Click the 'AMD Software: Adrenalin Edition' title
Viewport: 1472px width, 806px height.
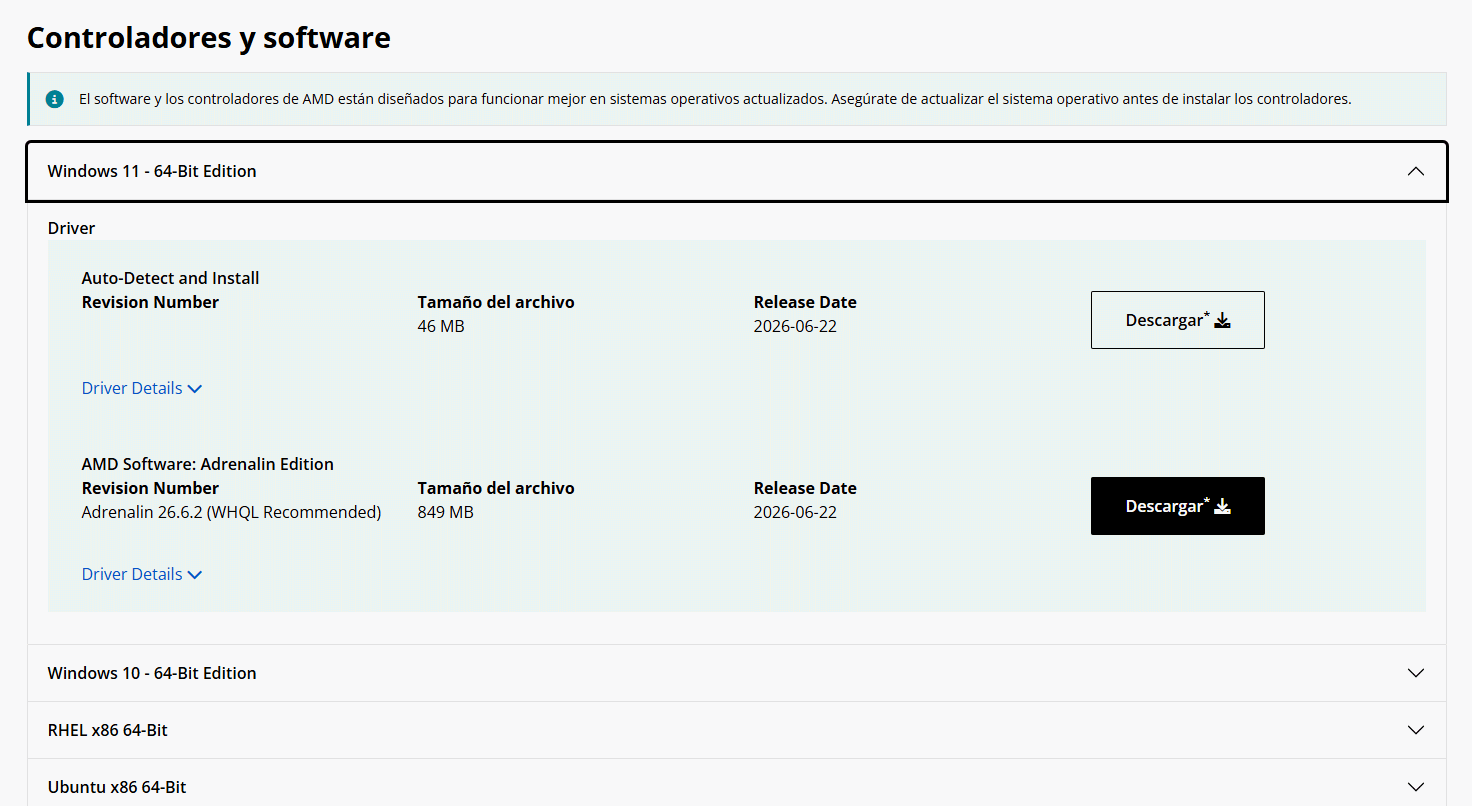pos(208,464)
